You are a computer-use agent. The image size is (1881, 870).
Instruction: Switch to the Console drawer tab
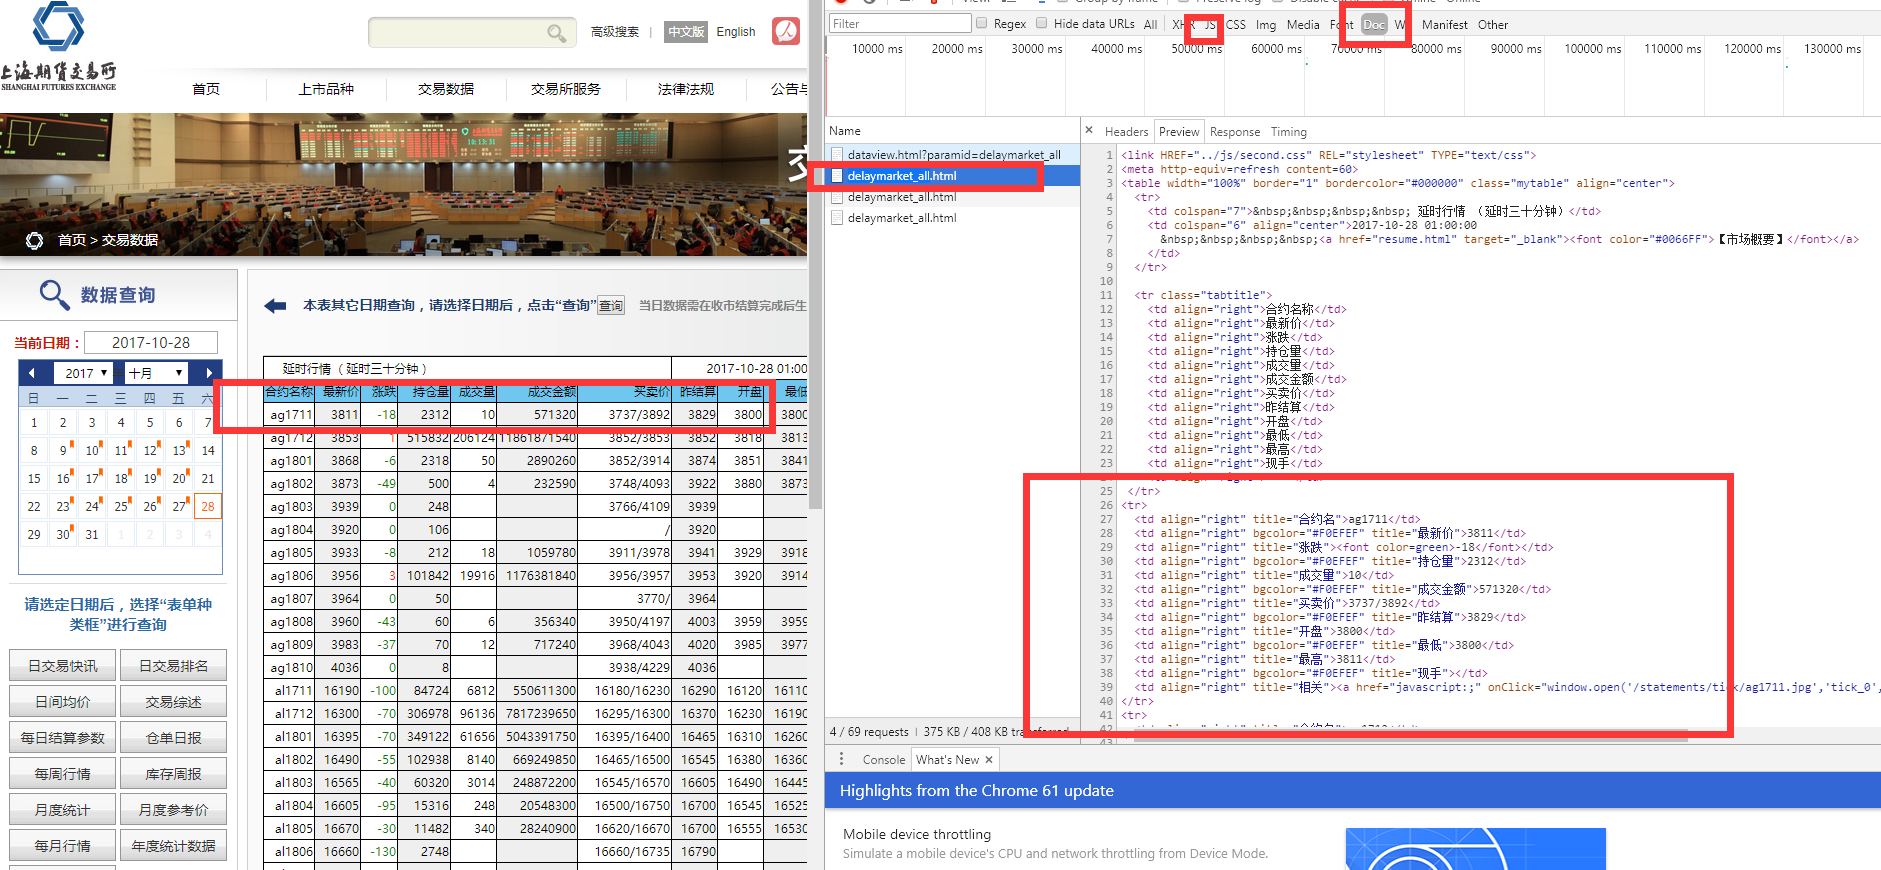pos(884,760)
